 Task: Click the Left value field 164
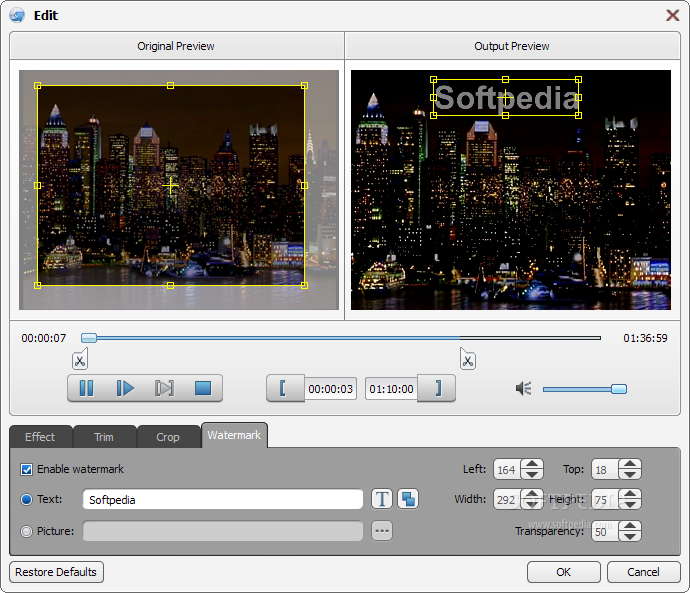coord(507,469)
